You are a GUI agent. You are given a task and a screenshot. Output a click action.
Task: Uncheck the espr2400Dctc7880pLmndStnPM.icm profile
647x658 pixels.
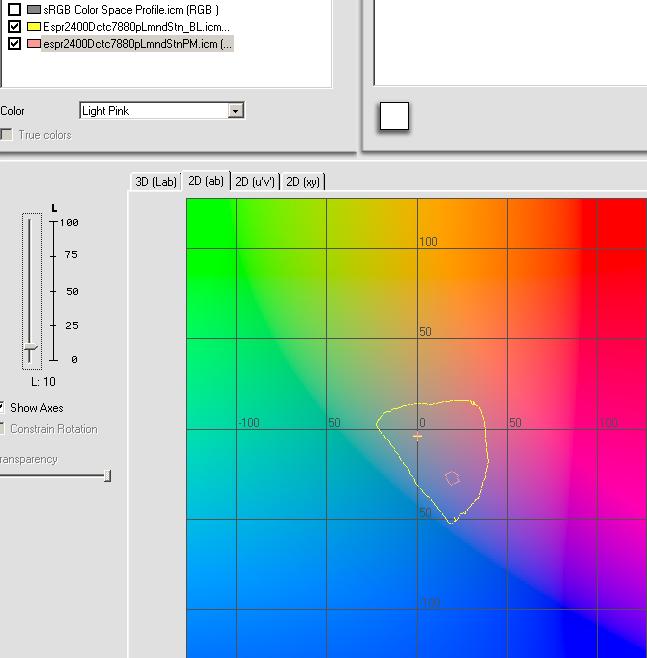[x=14, y=43]
